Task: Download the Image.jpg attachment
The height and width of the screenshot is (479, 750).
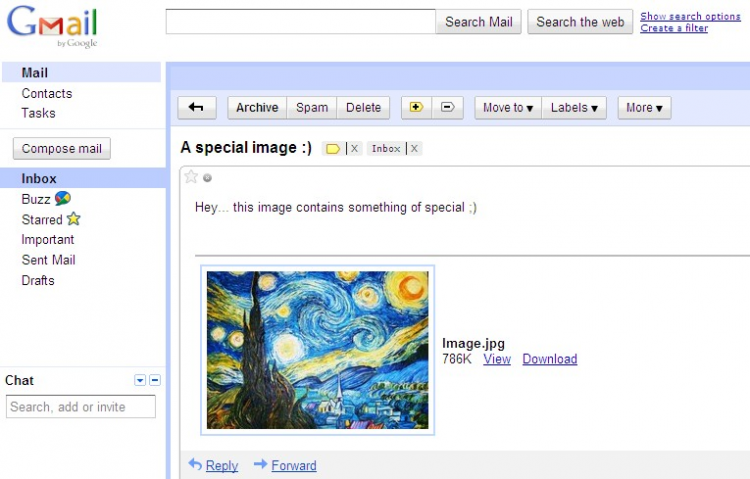Action: click(550, 359)
